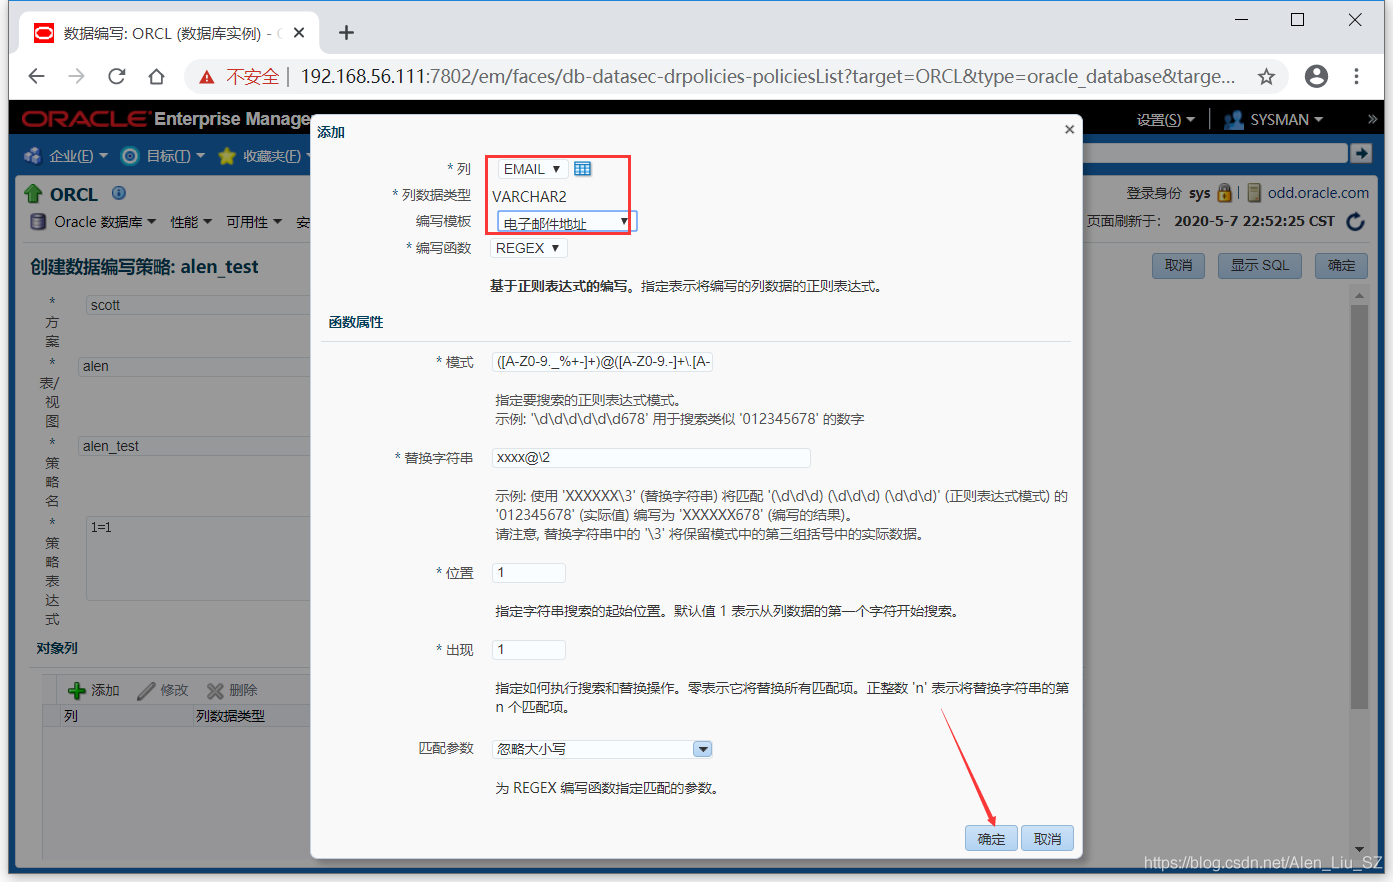Click the 出现 input field
Image resolution: width=1393 pixels, height=882 pixels.
tap(529, 650)
